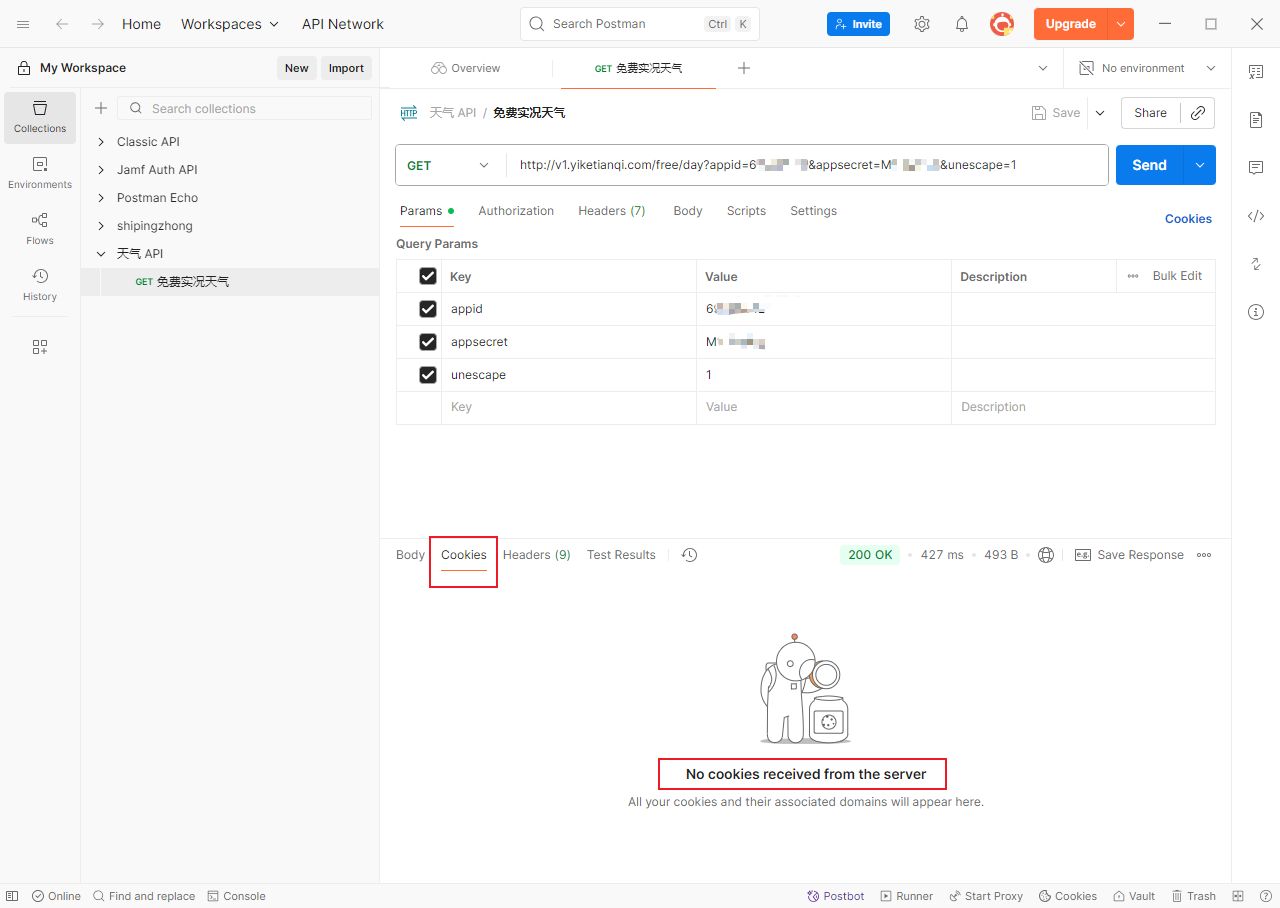Screen dimensions: 1280x908
Task: Click the Cookies link under Send
Action: tap(1188, 219)
